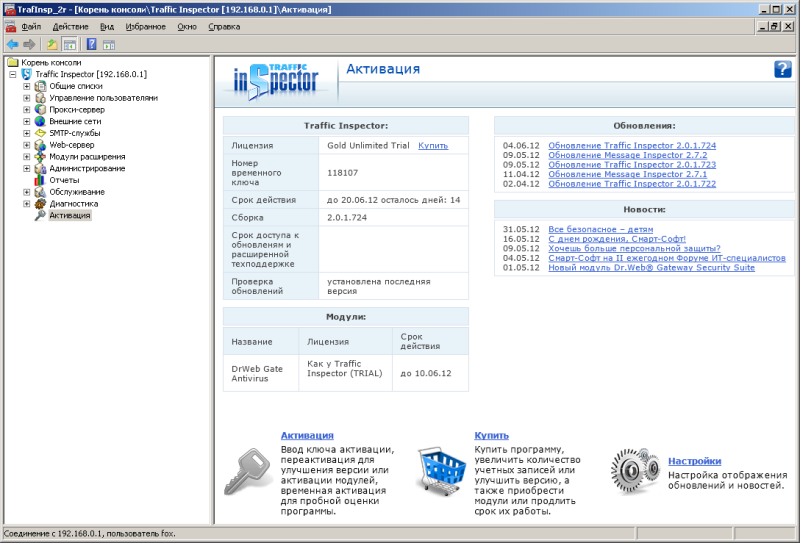Open the Действие menu
The image size is (800, 543).
coord(70,27)
